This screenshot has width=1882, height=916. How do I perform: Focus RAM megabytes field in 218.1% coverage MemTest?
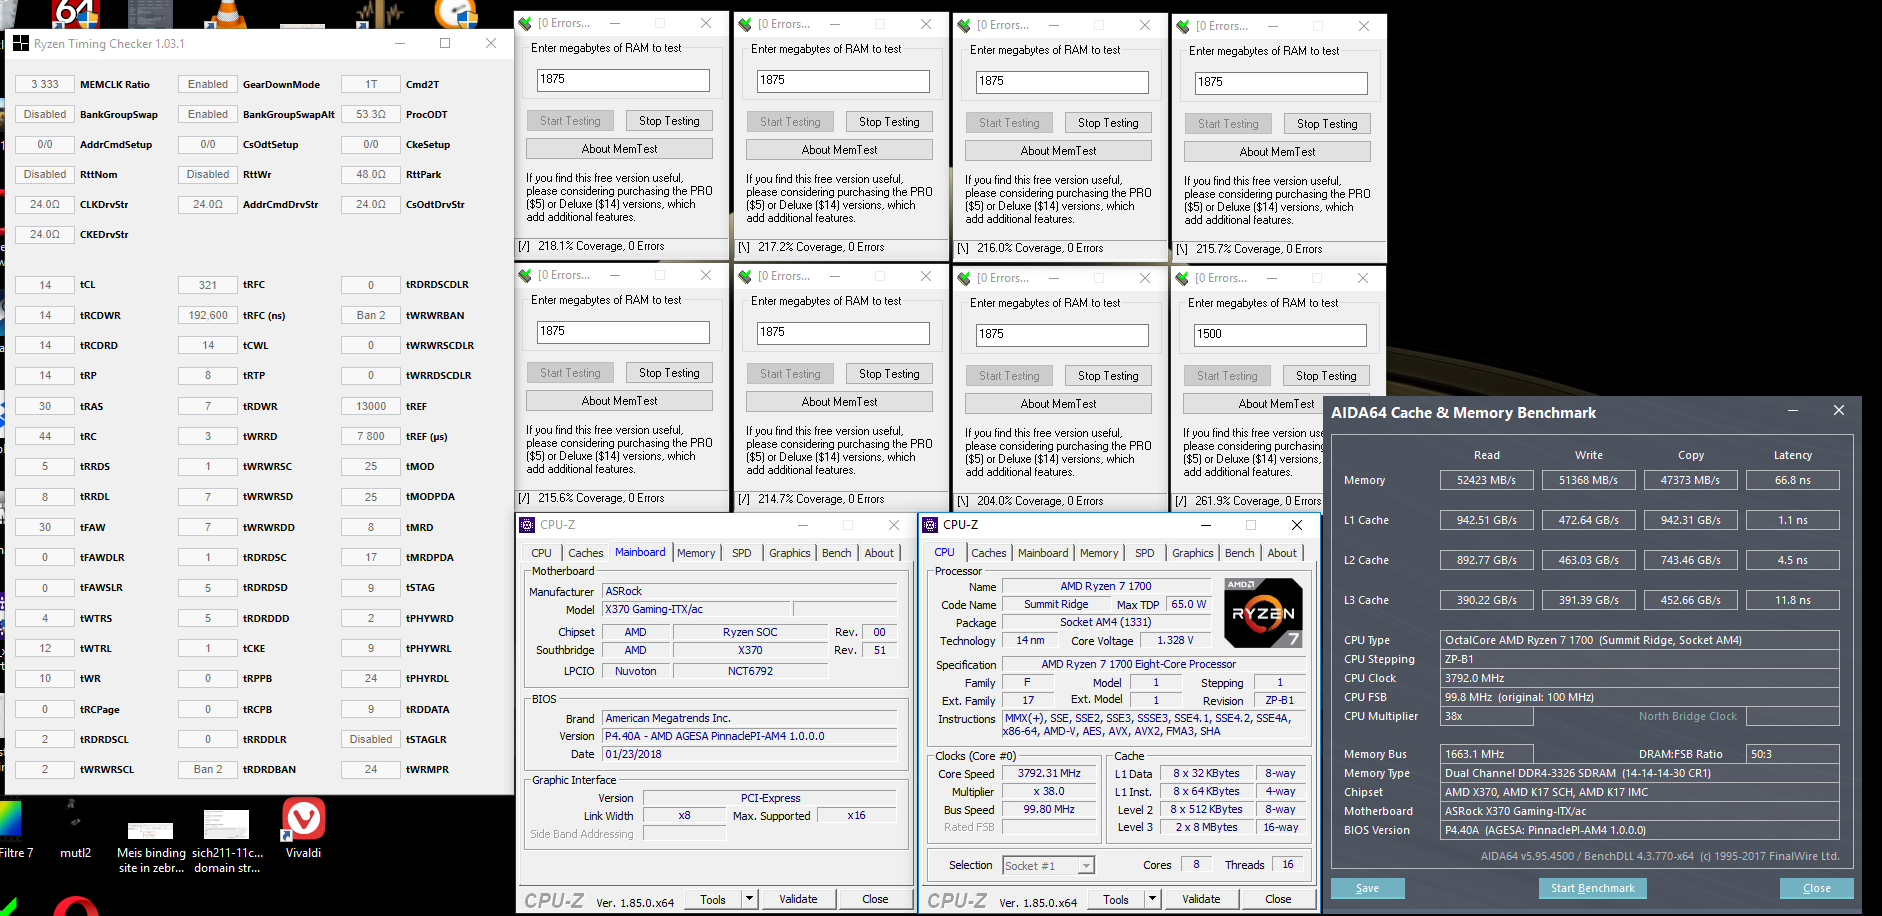point(623,80)
